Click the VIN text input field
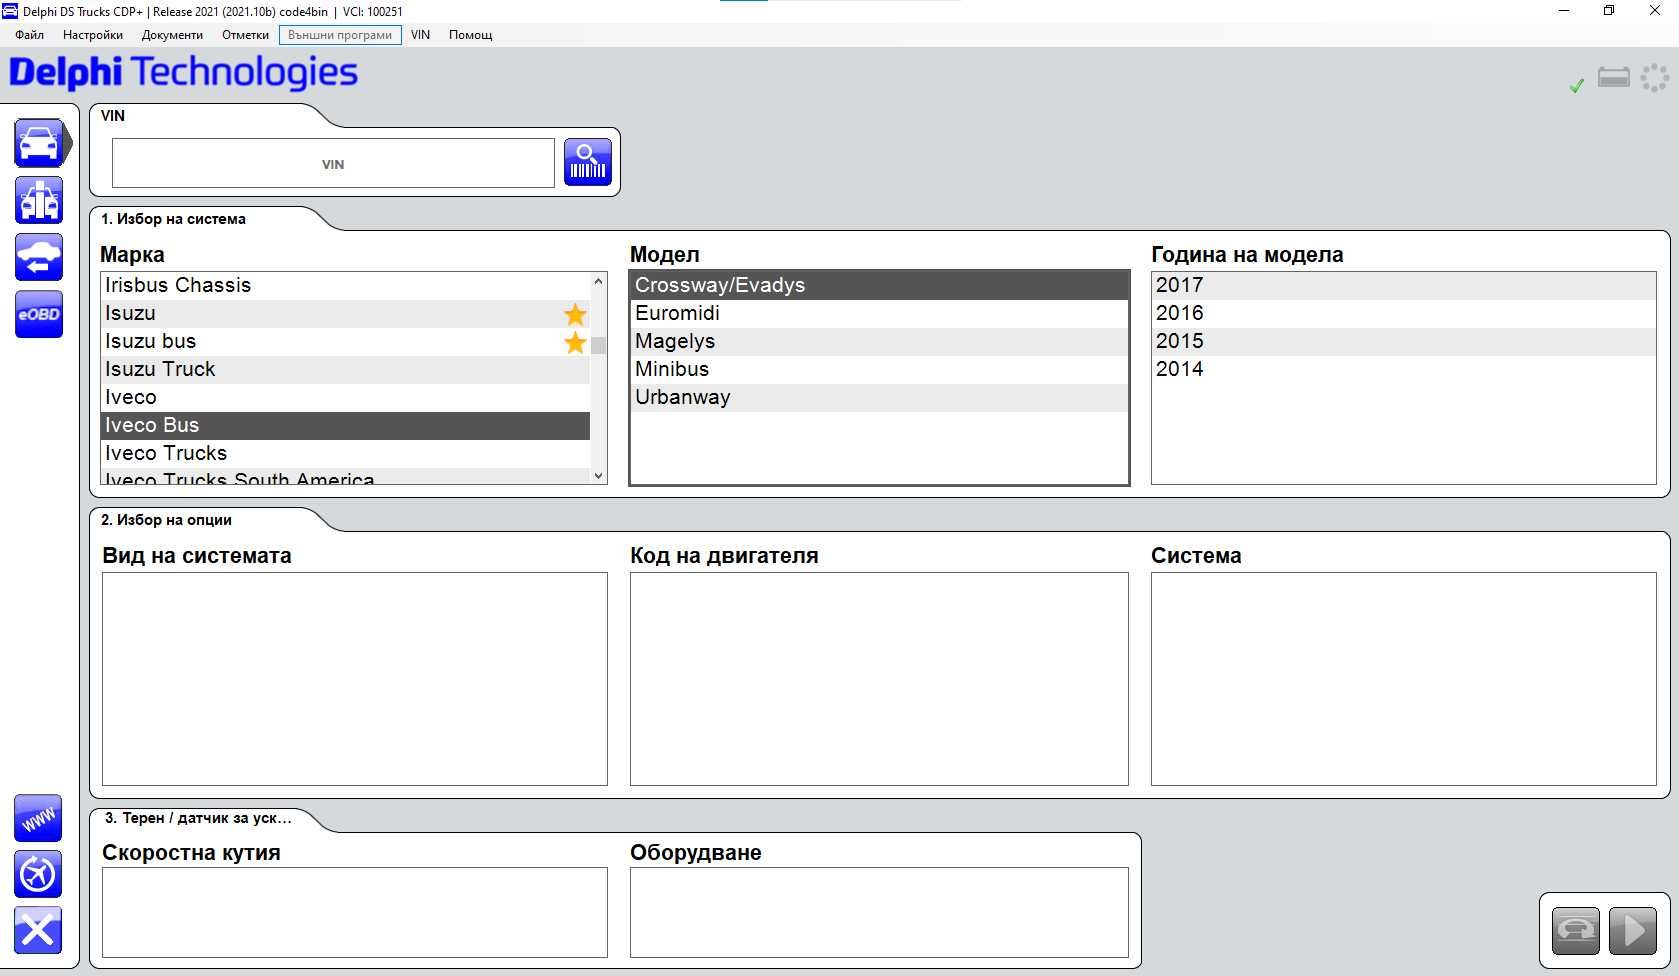Viewport: 1679px width, 976px height. click(333, 164)
